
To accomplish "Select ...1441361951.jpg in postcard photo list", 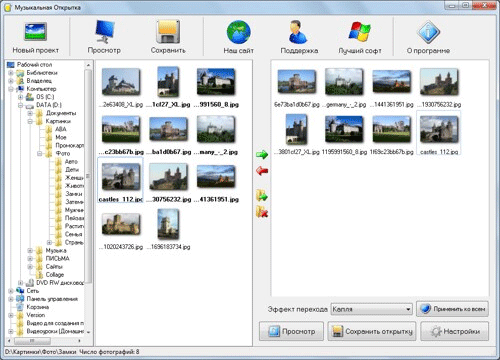I will pyautogui.click(x=392, y=82).
